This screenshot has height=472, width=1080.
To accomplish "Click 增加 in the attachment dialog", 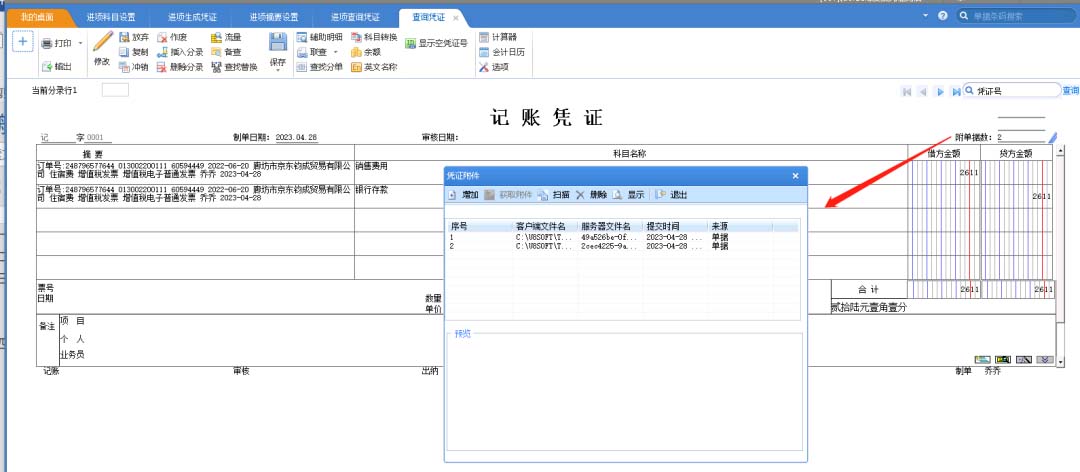I will [464, 195].
